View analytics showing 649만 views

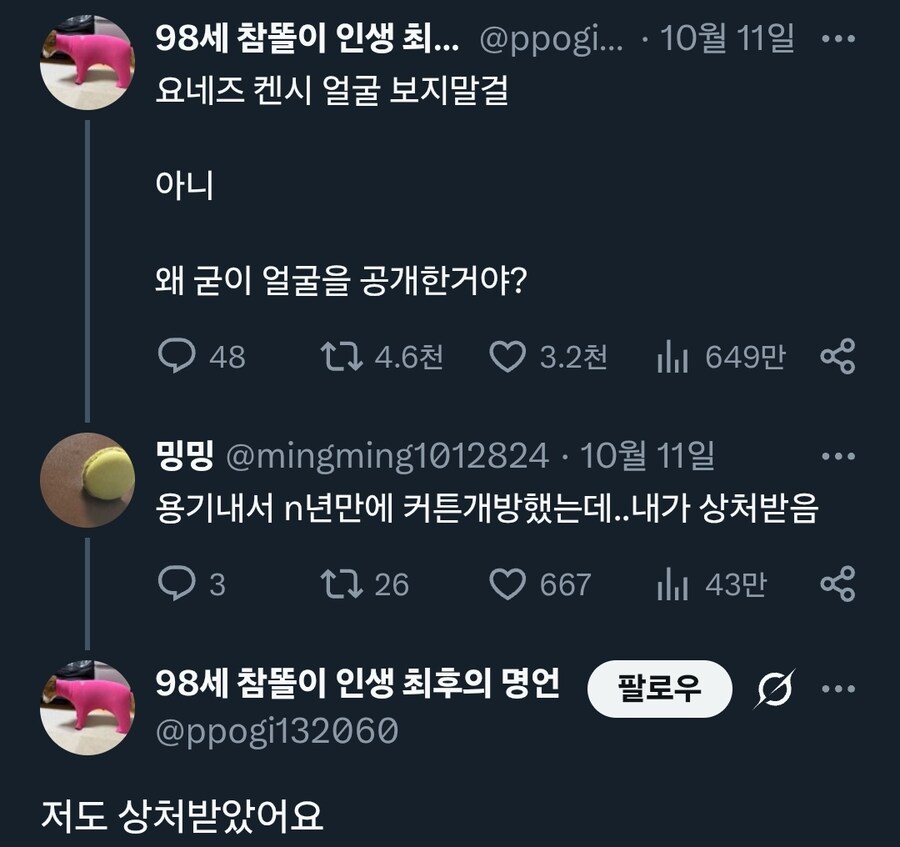[x=670, y=357]
